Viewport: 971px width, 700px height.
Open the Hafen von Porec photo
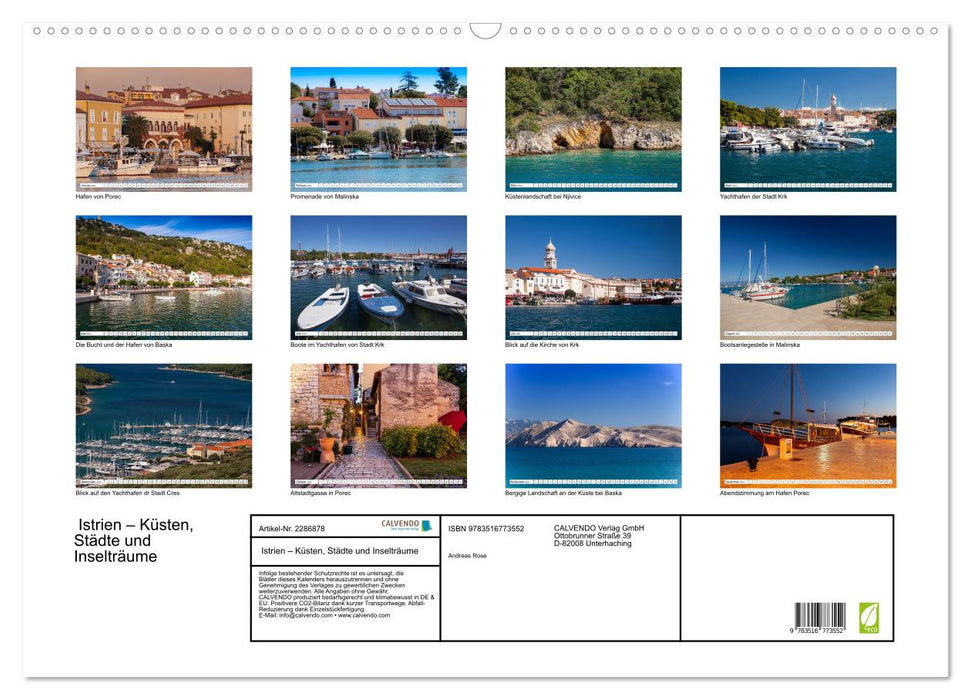click(164, 129)
